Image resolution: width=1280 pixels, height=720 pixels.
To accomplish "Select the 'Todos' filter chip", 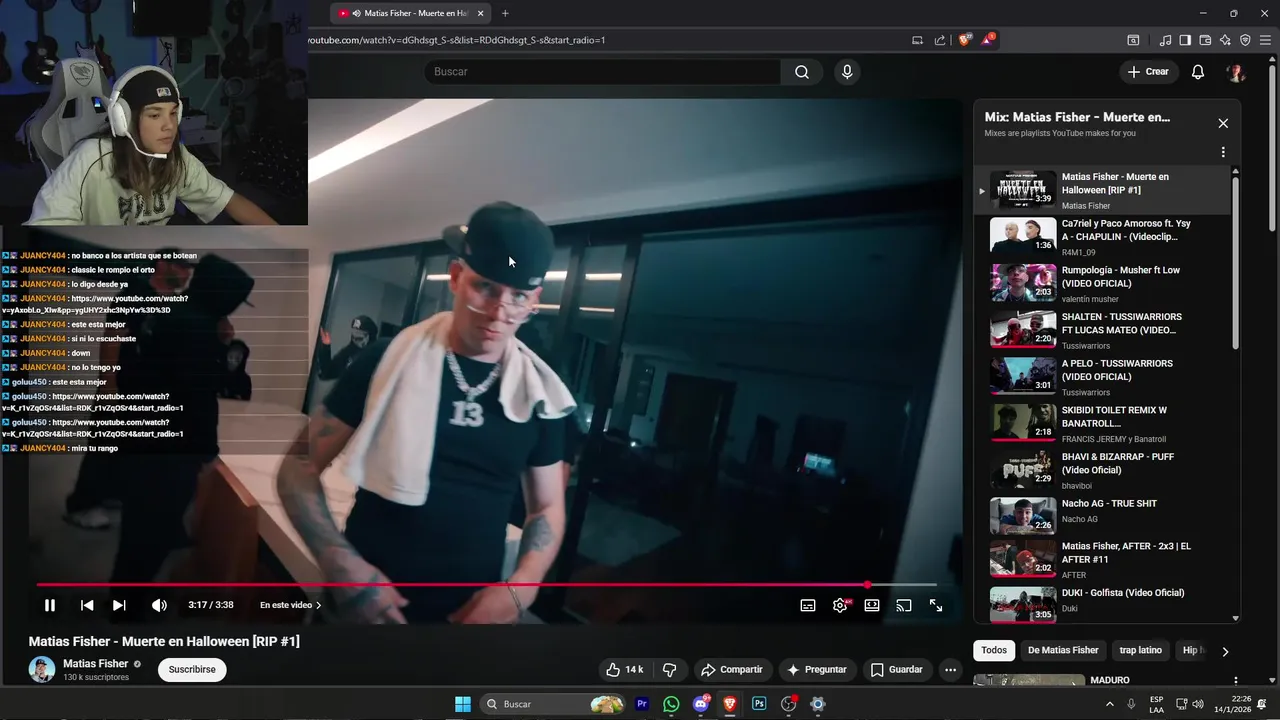I will pyautogui.click(x=994, y=650).
